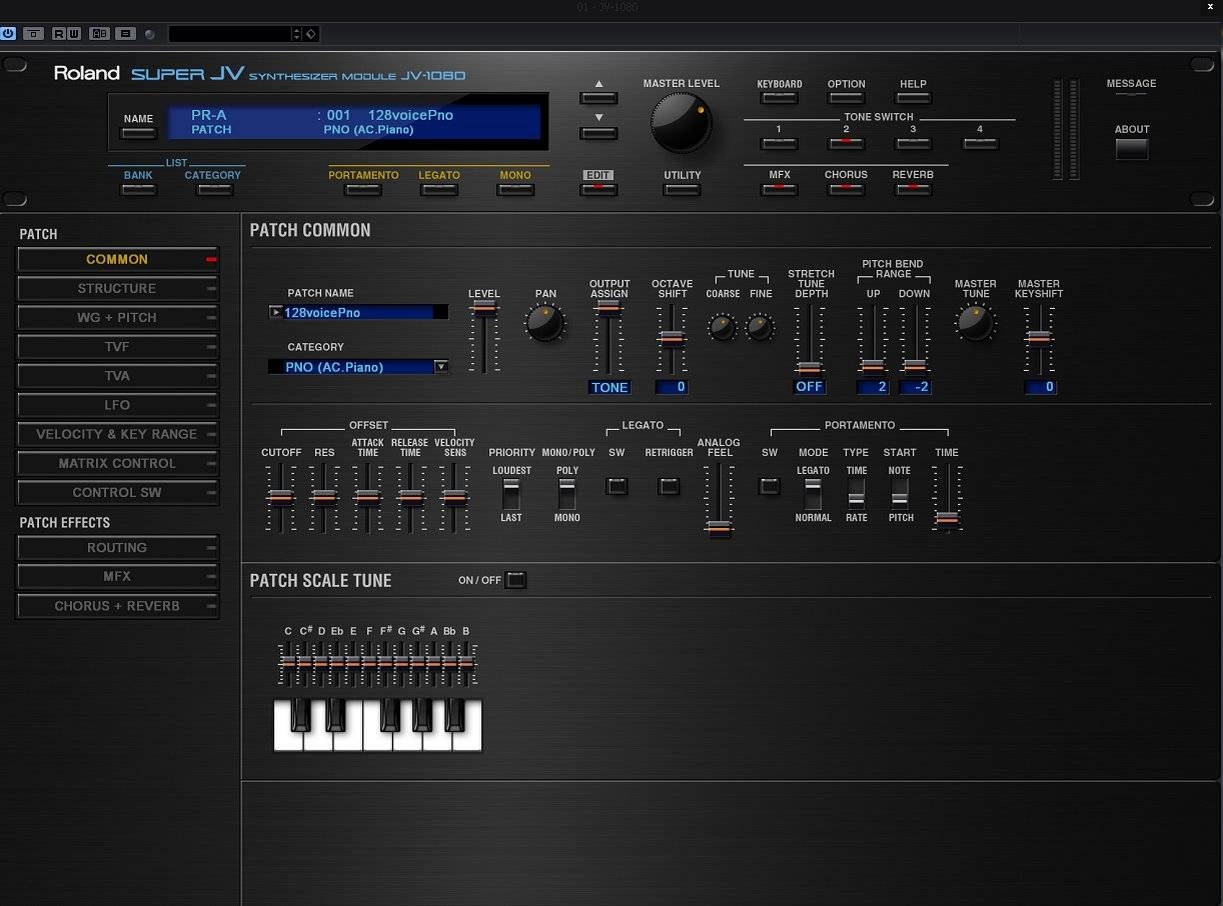Toggle the Legato RETRIGGER button
Screen dimensions: 1223x906
668,486
